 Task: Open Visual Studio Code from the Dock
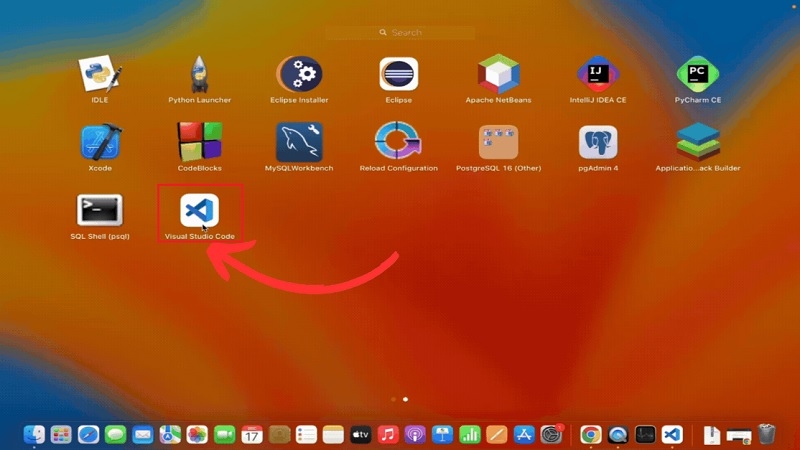(x=672, y=435)
